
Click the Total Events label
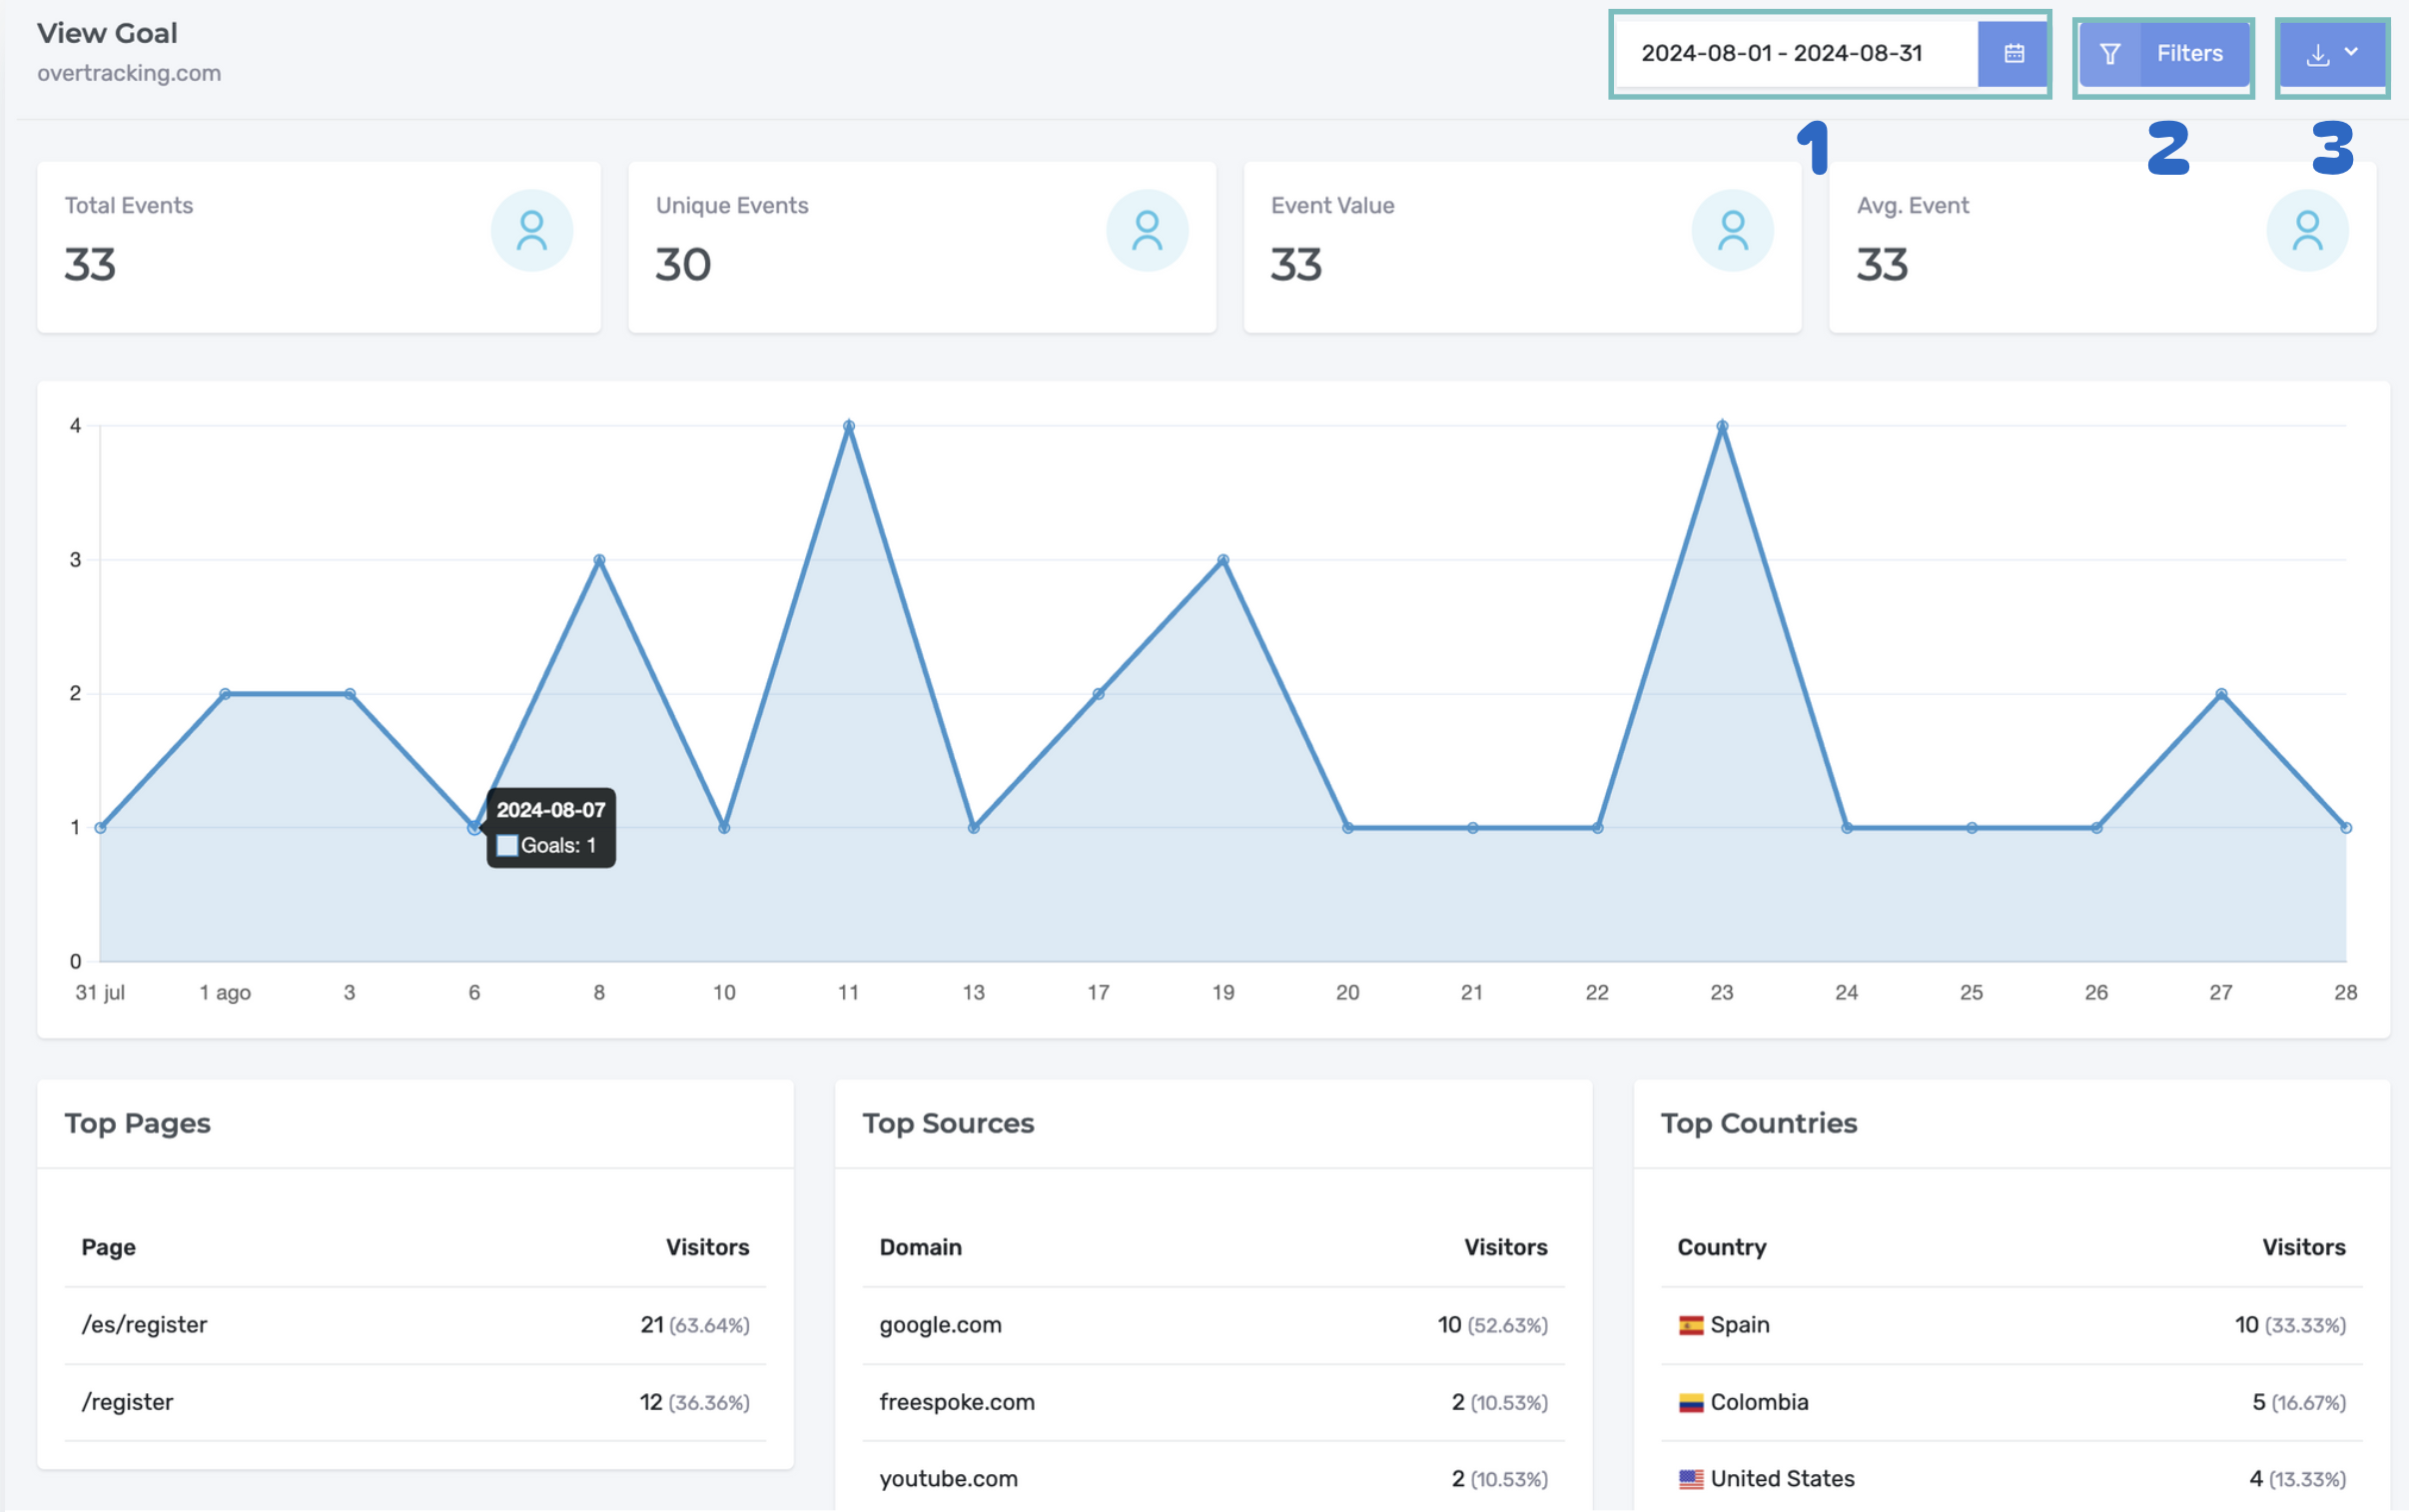(x=129, y=205)
